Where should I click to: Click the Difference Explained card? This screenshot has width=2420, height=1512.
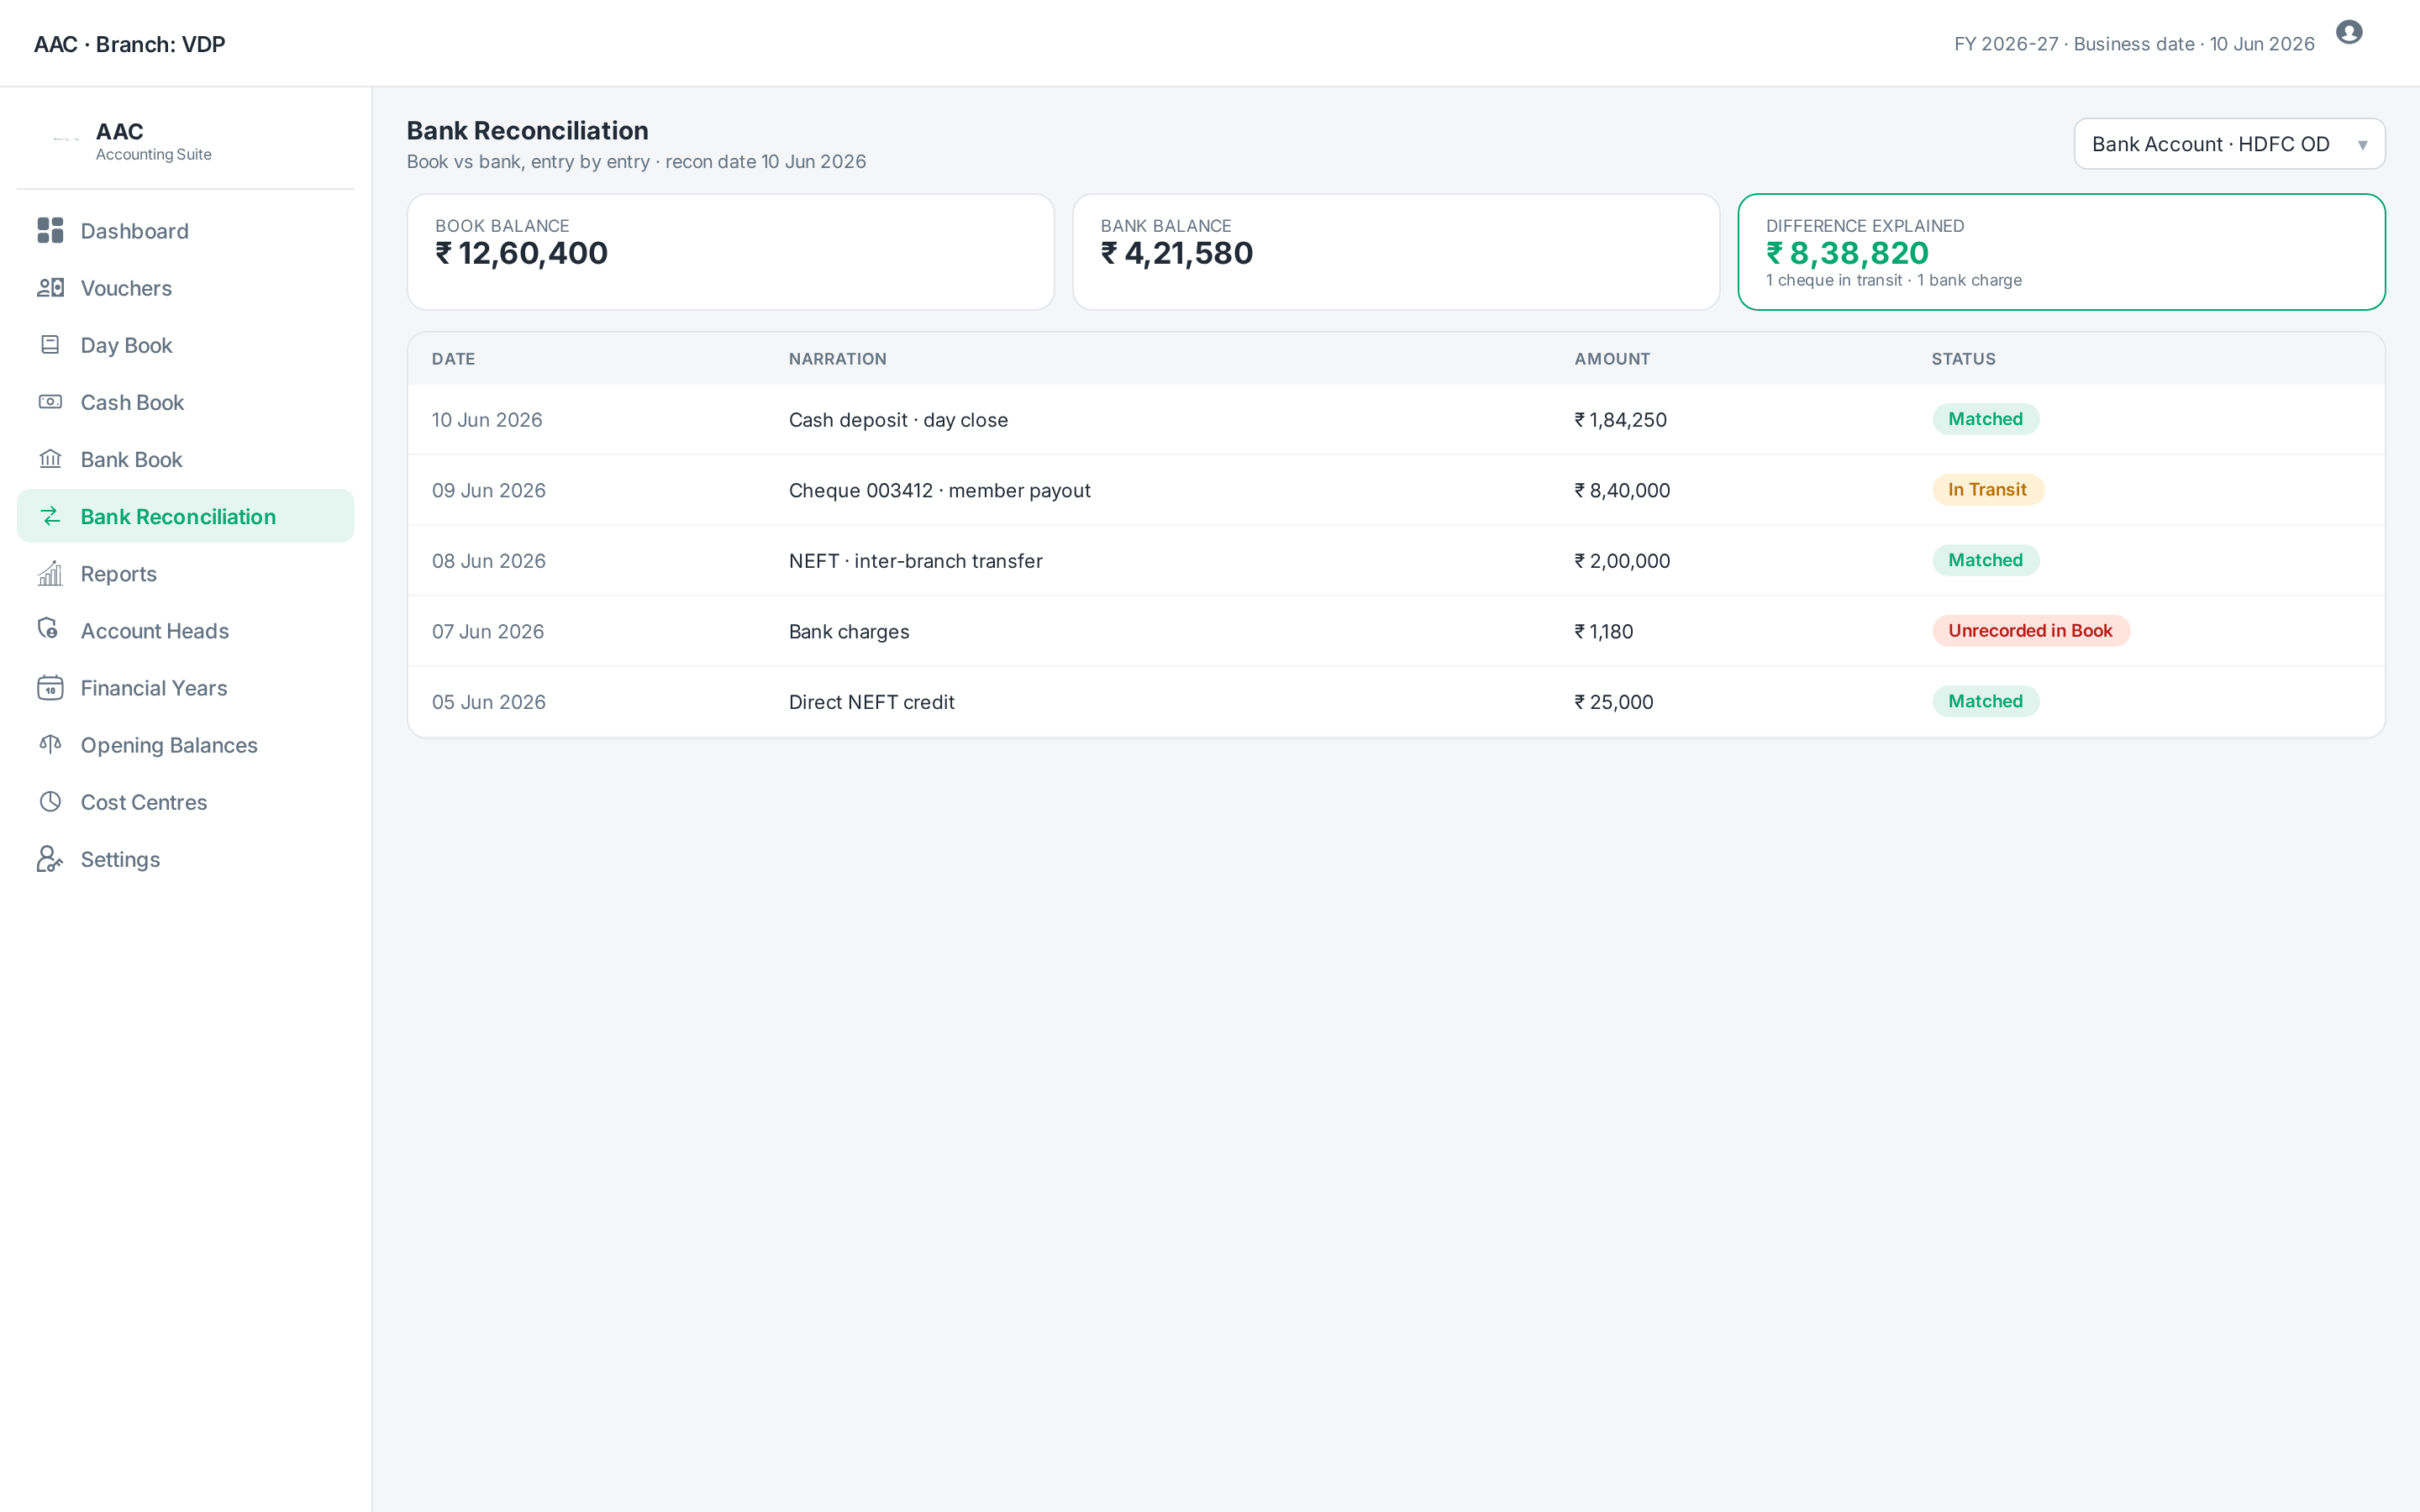[x=2062, y=252]
